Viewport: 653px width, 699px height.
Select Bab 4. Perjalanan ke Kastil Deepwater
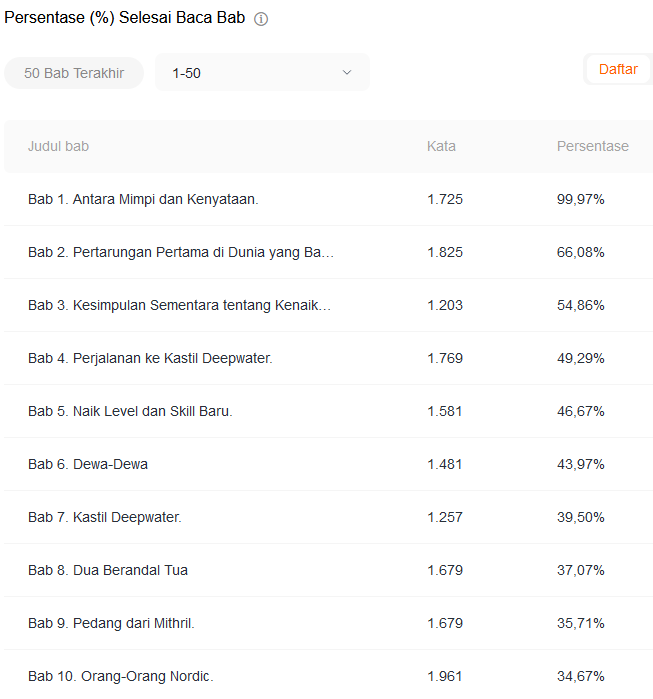150,358
